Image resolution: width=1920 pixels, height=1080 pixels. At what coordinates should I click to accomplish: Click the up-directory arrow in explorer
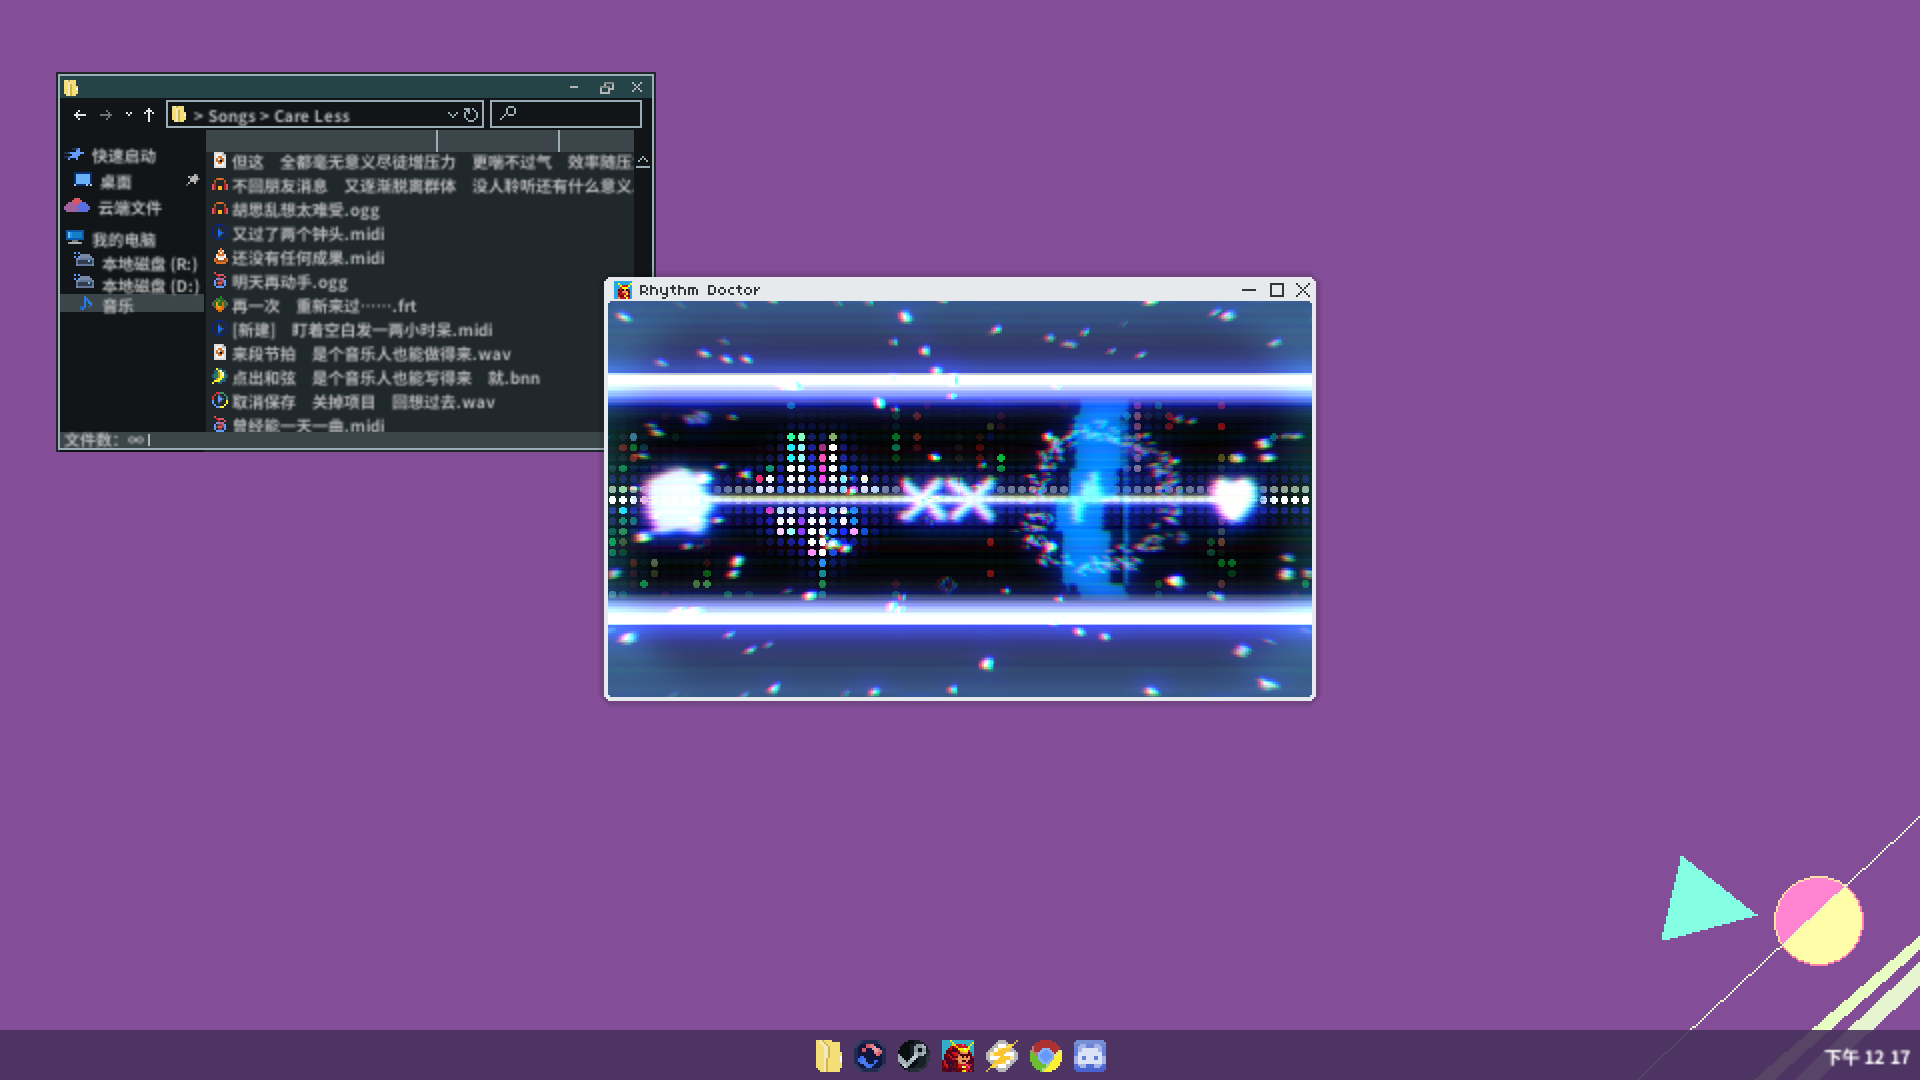click(x=149, y=115)
